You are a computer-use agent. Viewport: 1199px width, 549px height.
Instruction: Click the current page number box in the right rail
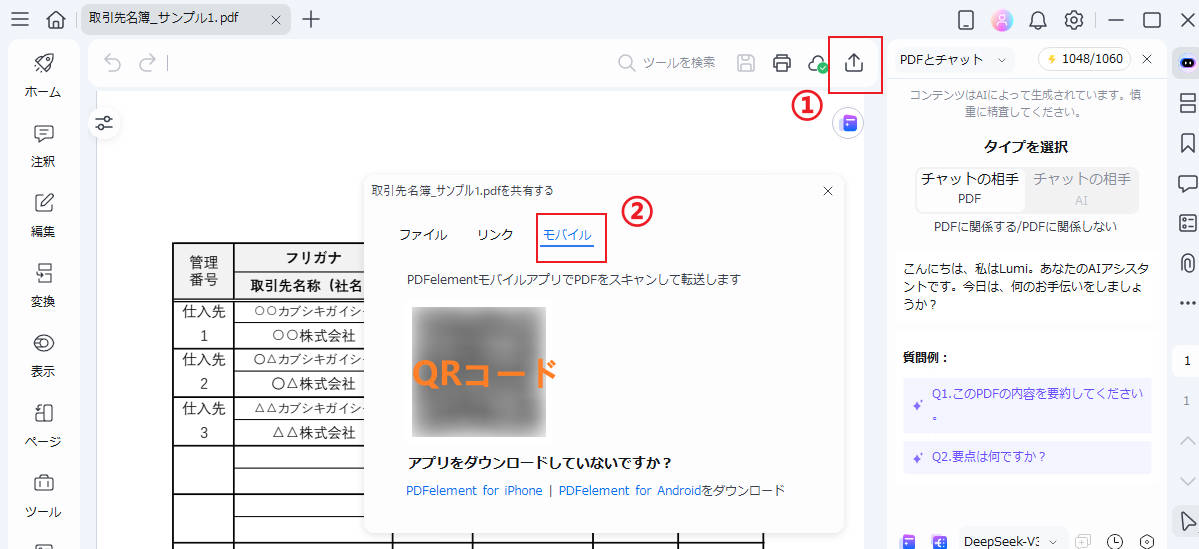(x=1187, y=361)
